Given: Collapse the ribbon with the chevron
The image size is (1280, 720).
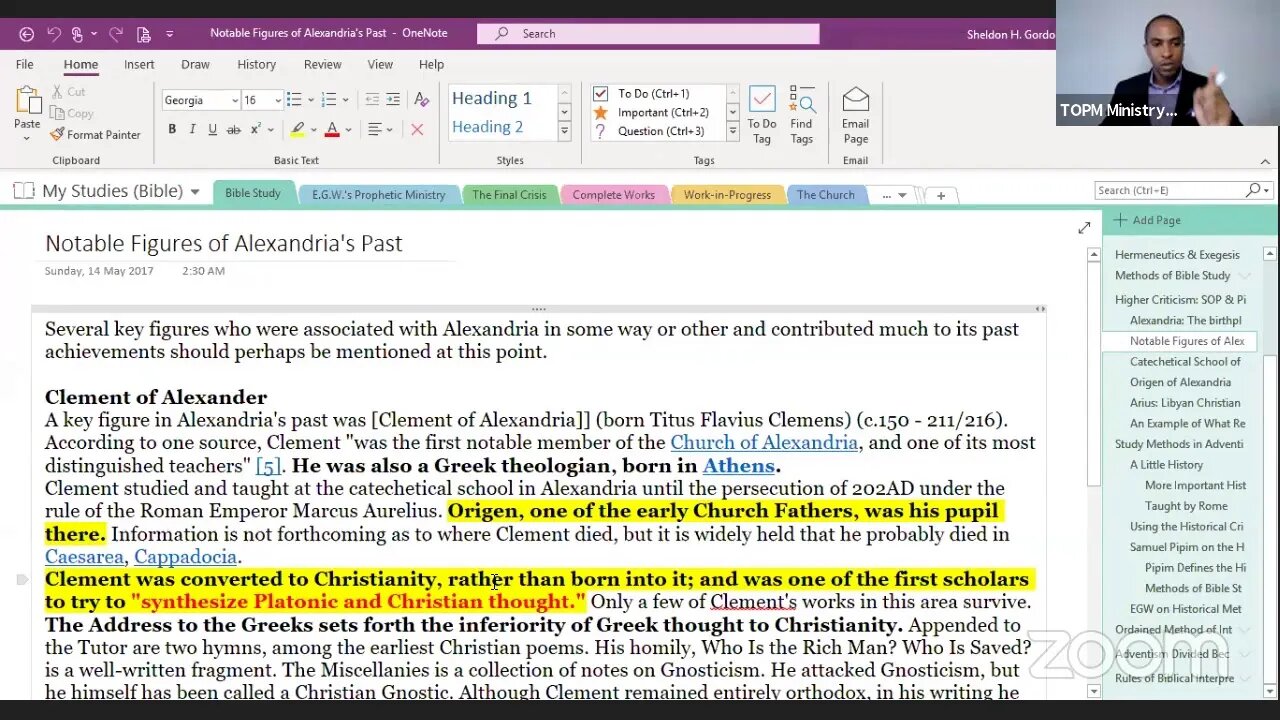Looking at the screenshot, I should [1265, 162].
